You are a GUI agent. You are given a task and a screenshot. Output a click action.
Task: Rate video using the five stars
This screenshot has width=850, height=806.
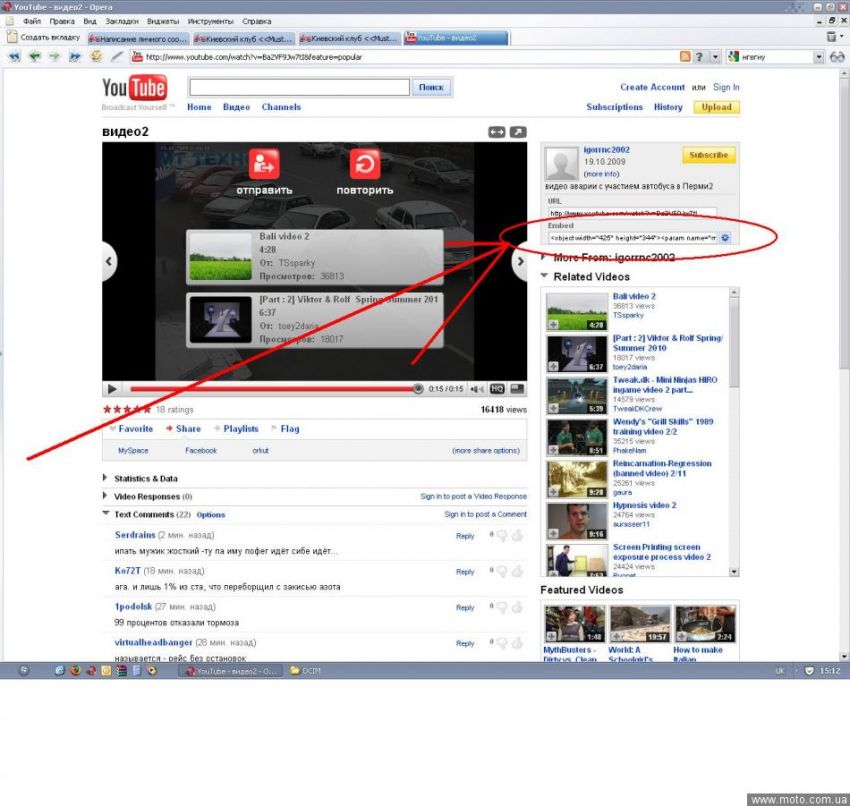tap(127, 409)
